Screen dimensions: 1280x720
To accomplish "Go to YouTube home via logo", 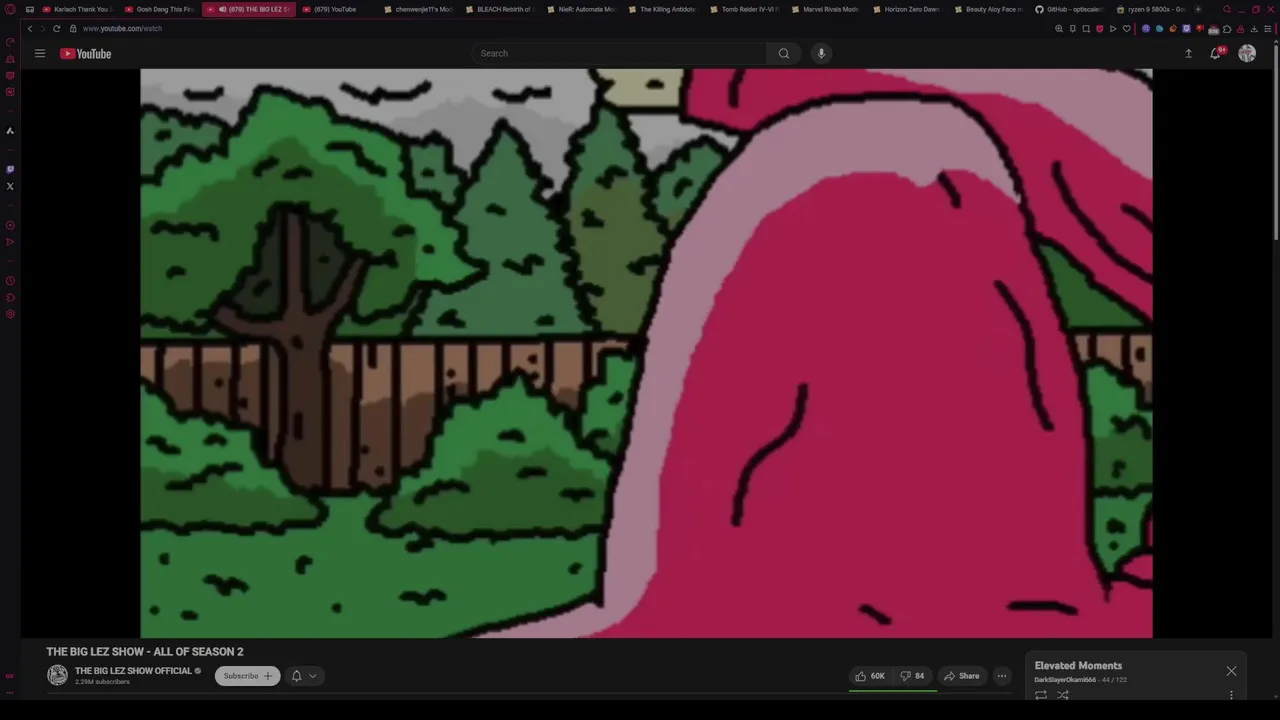I will (x=85, y=53).
